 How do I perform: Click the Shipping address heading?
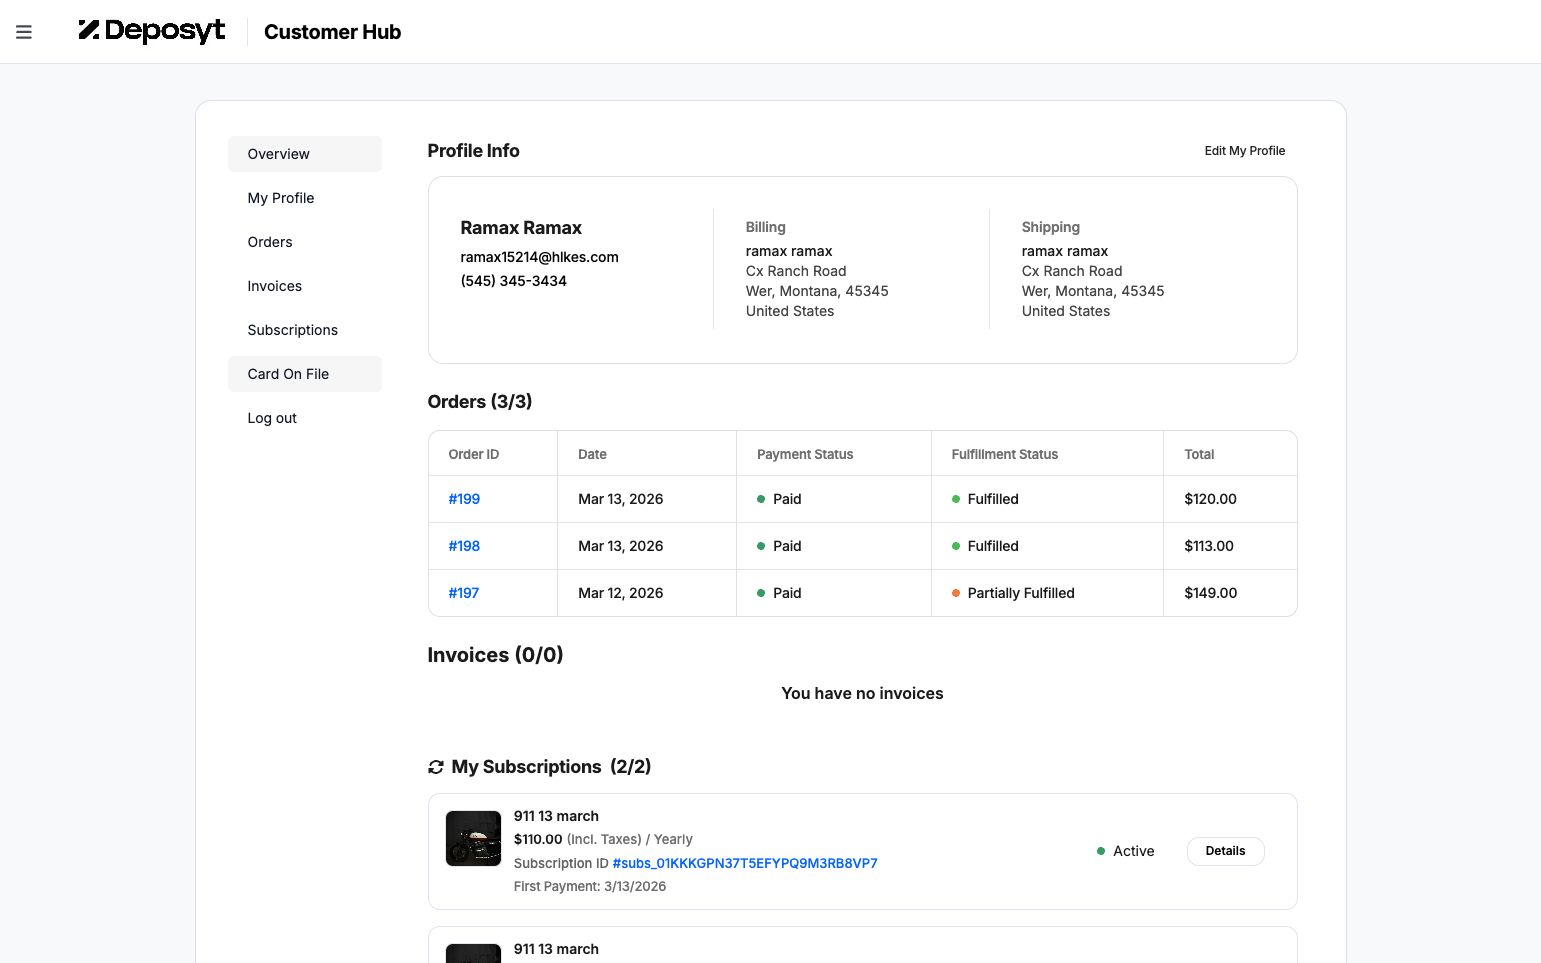(x=1051, y=227)
